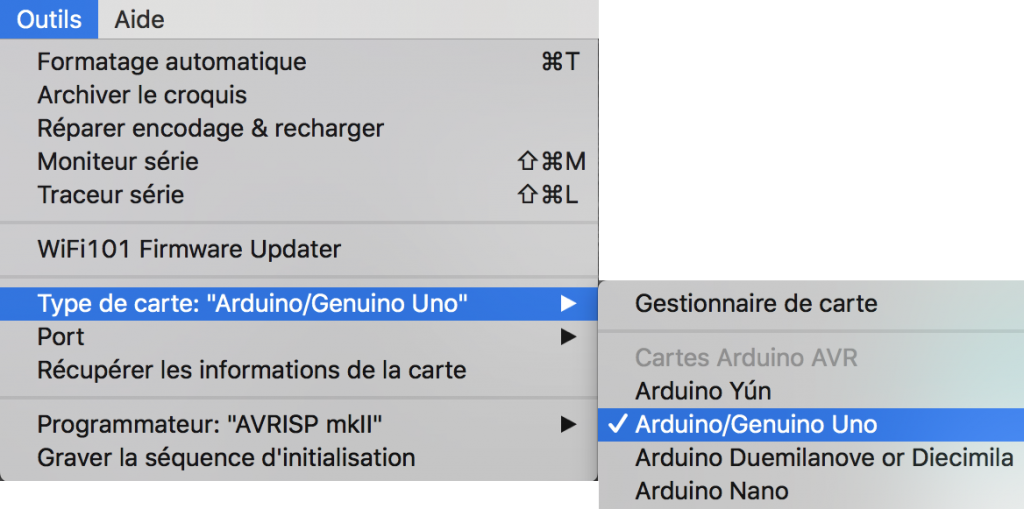Open the Aide menu
The height and width of the screenshot is (509, 1024).
[139, 19]
